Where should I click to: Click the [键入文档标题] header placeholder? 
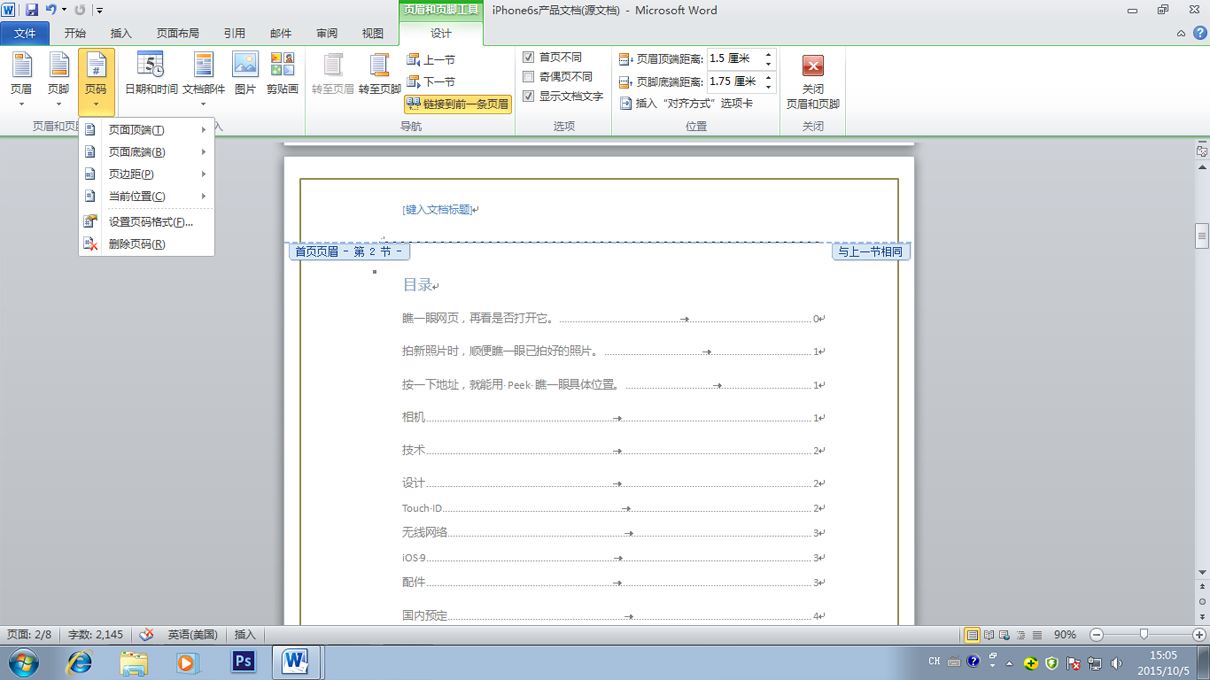pyautogui.click(x=438, y=209)
